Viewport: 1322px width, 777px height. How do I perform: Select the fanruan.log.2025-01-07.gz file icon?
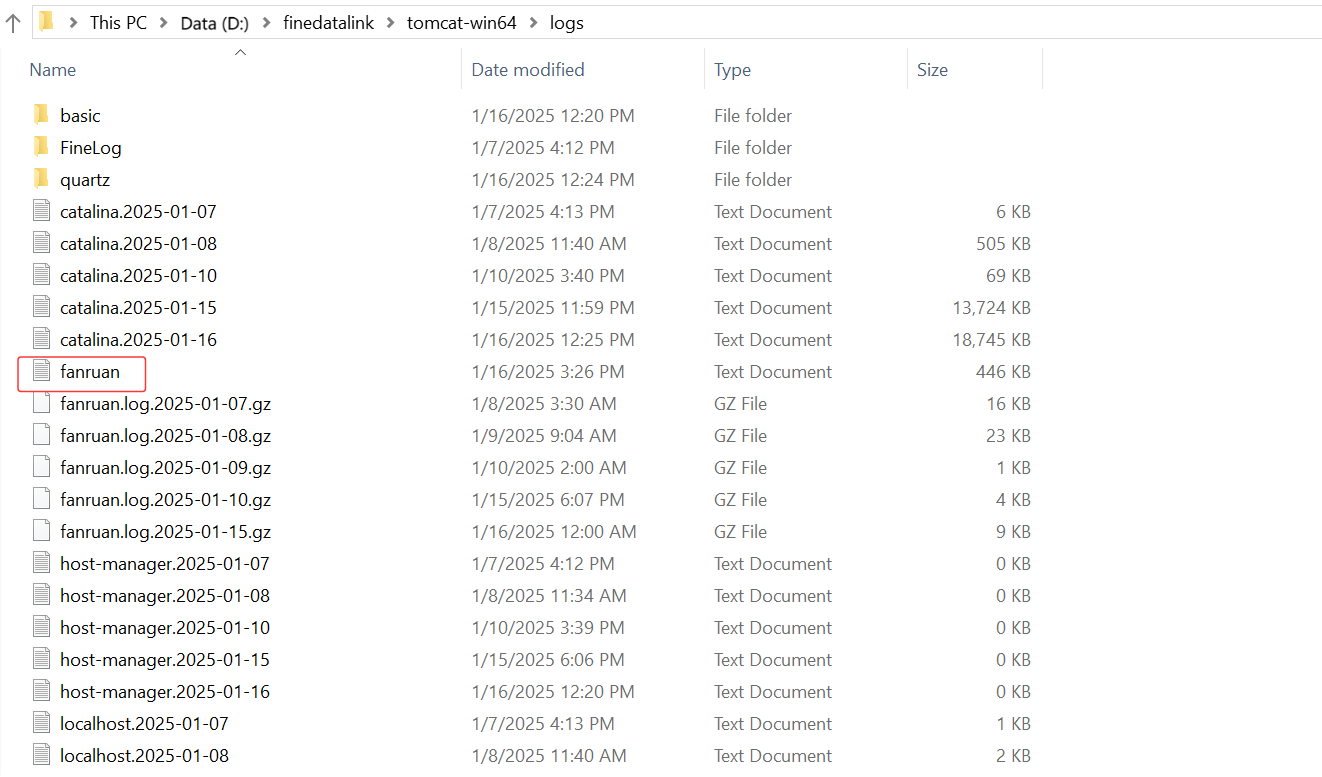pos(41,403)
